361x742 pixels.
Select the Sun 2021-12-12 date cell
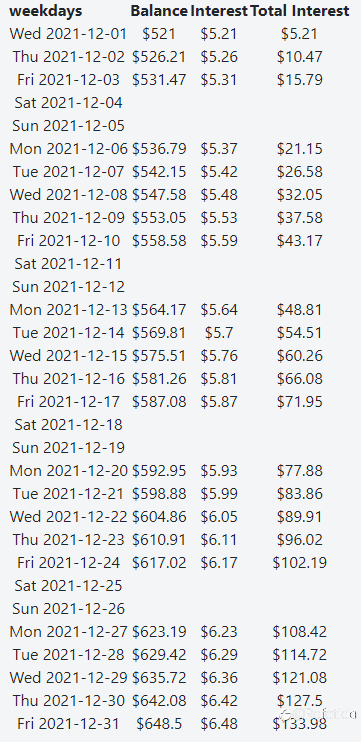point(69,286)
